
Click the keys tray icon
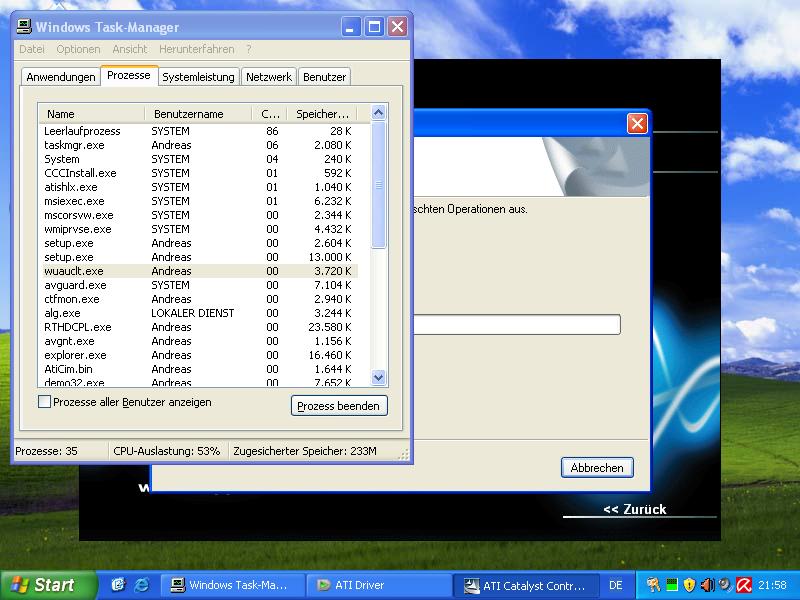coord(654,585)
